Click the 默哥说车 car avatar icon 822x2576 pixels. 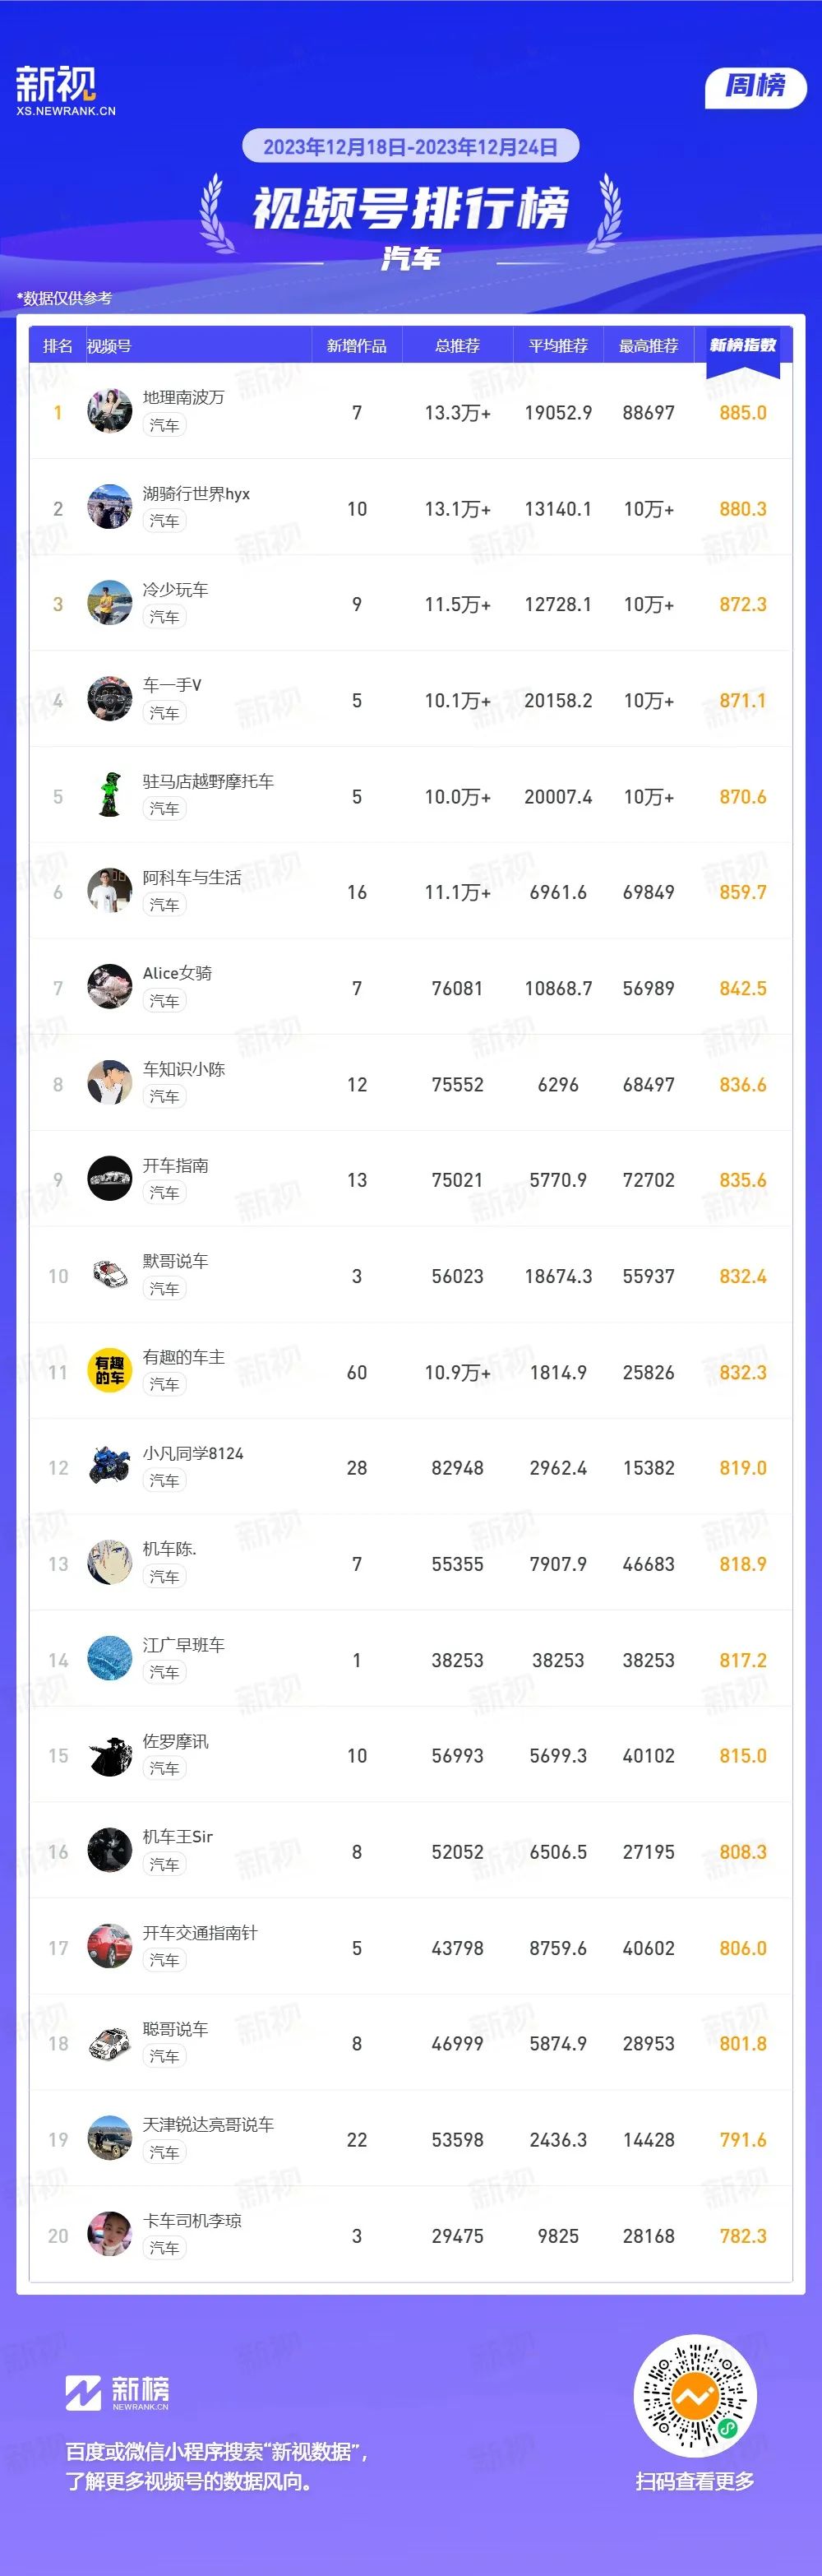(110, 1275)
